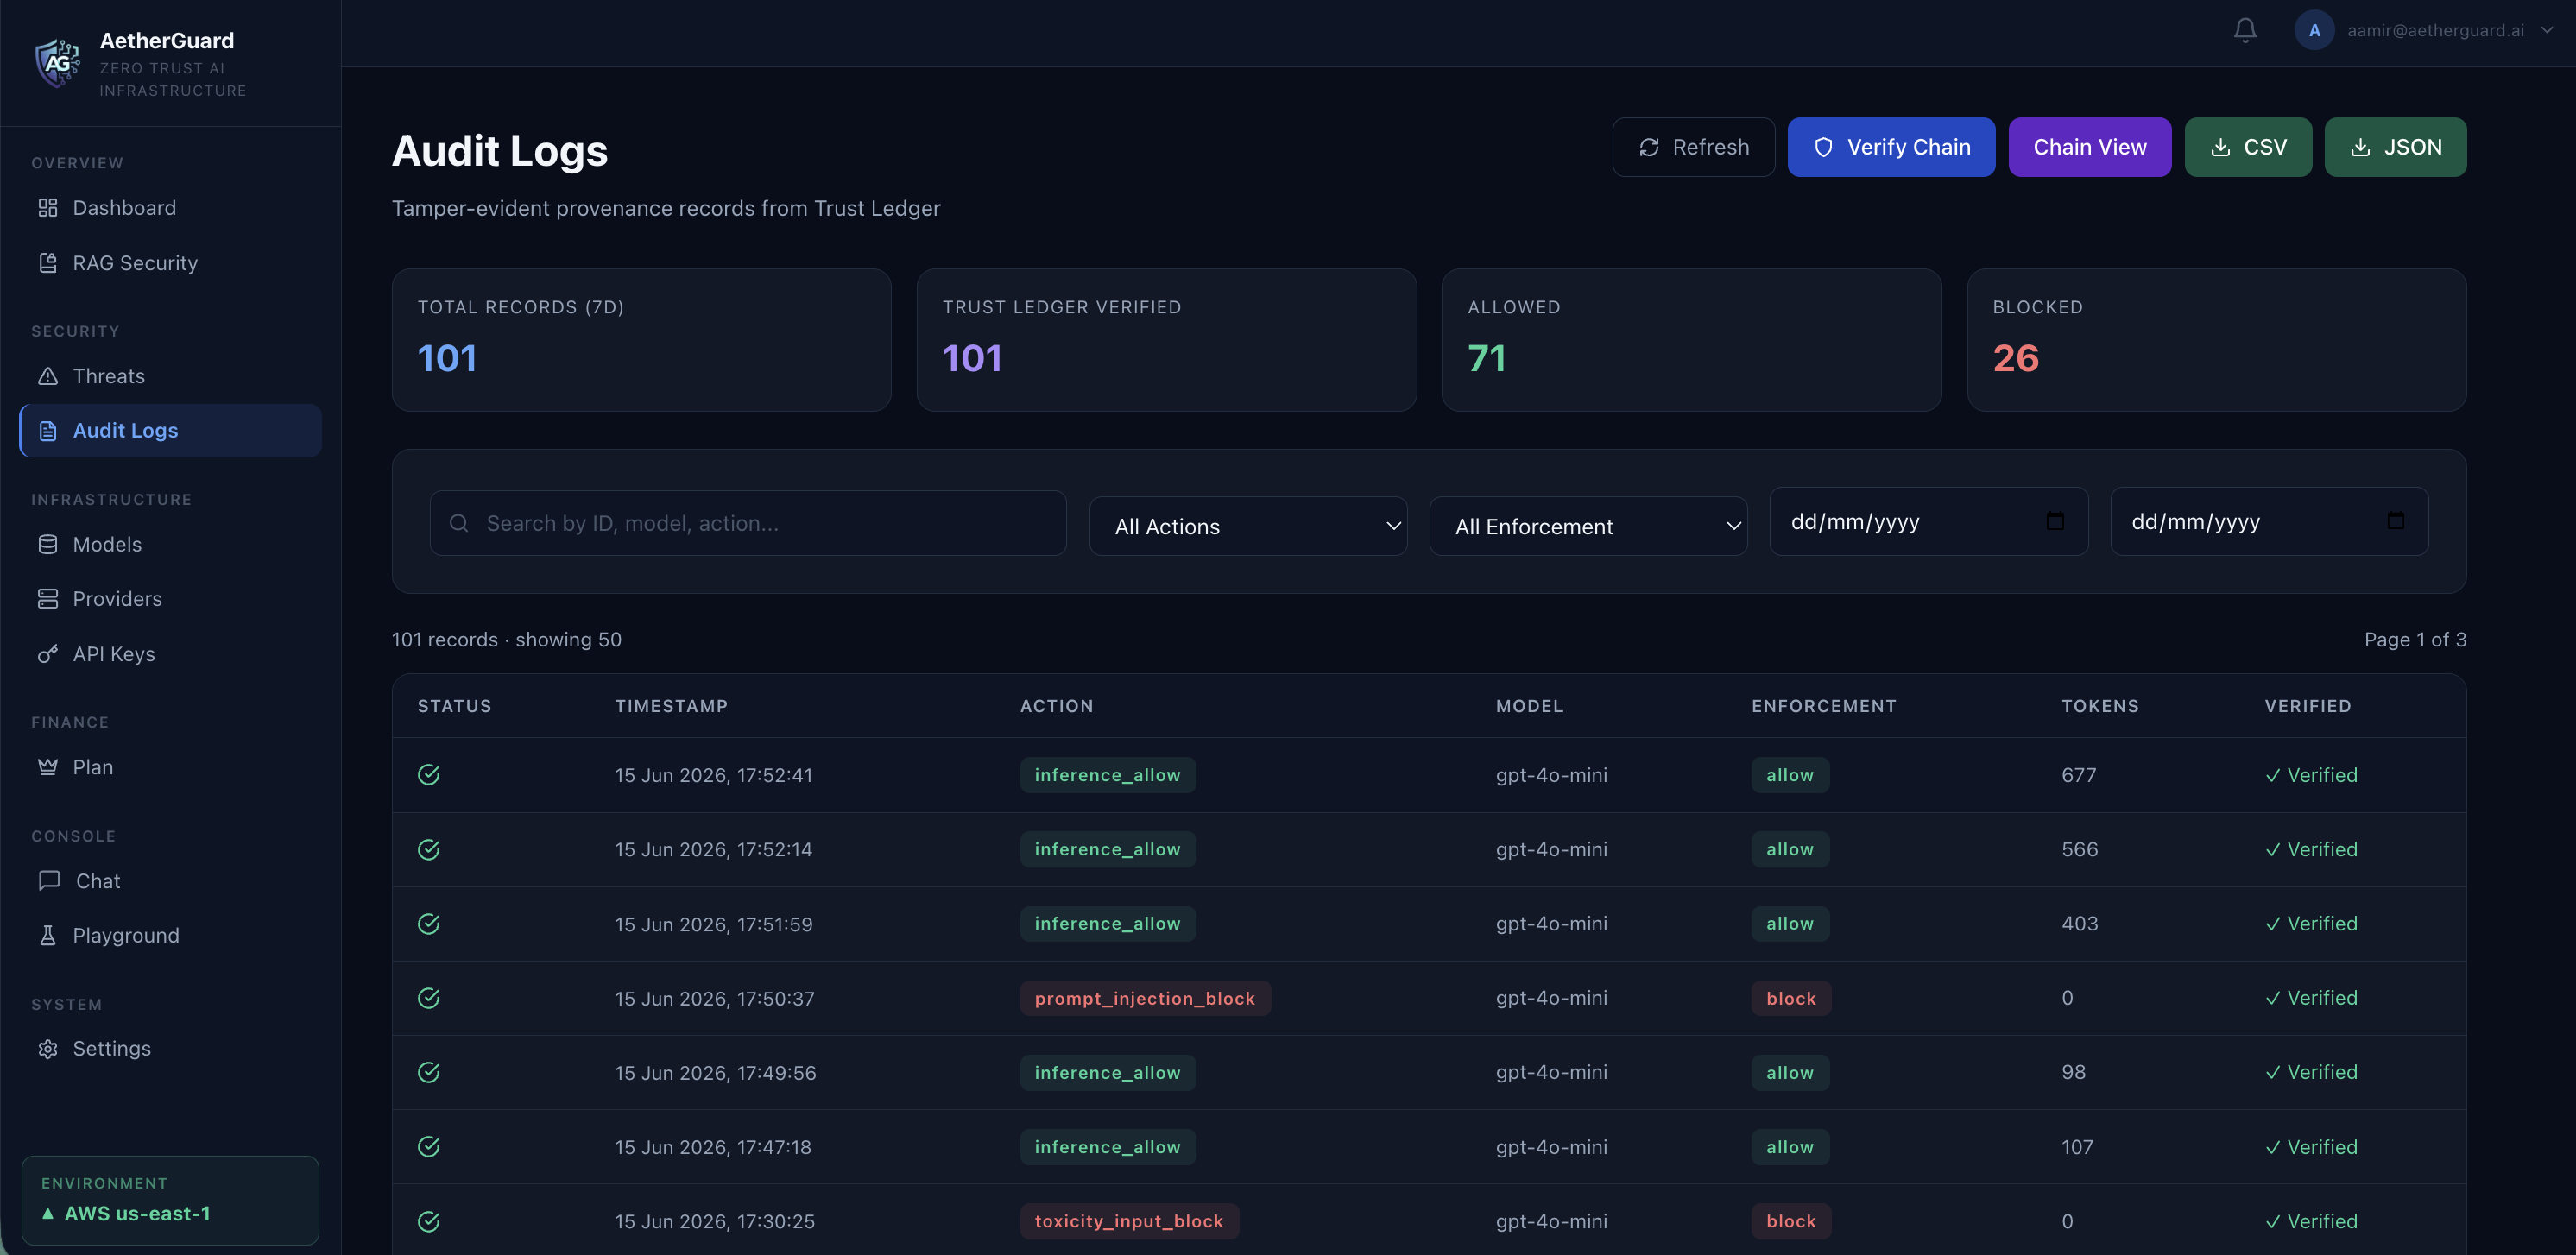Click the AetherGuard shield logo

click(x=58, y=63)
